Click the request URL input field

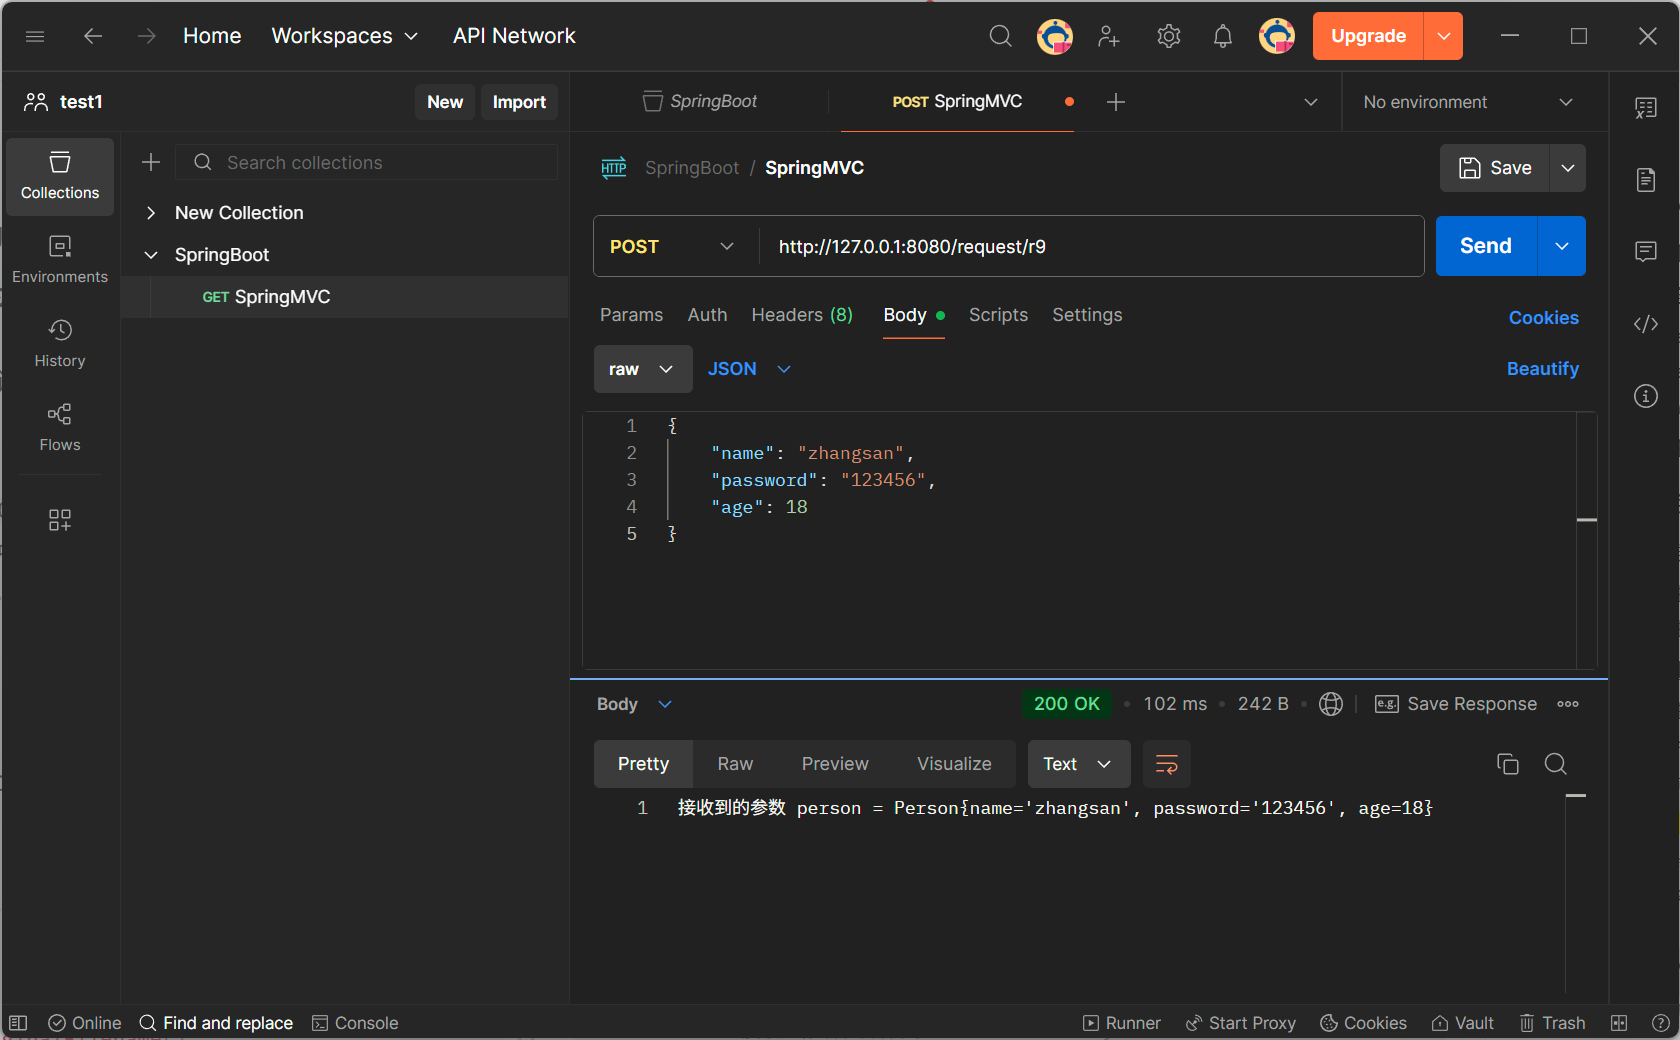click(x=1090, y=247)
